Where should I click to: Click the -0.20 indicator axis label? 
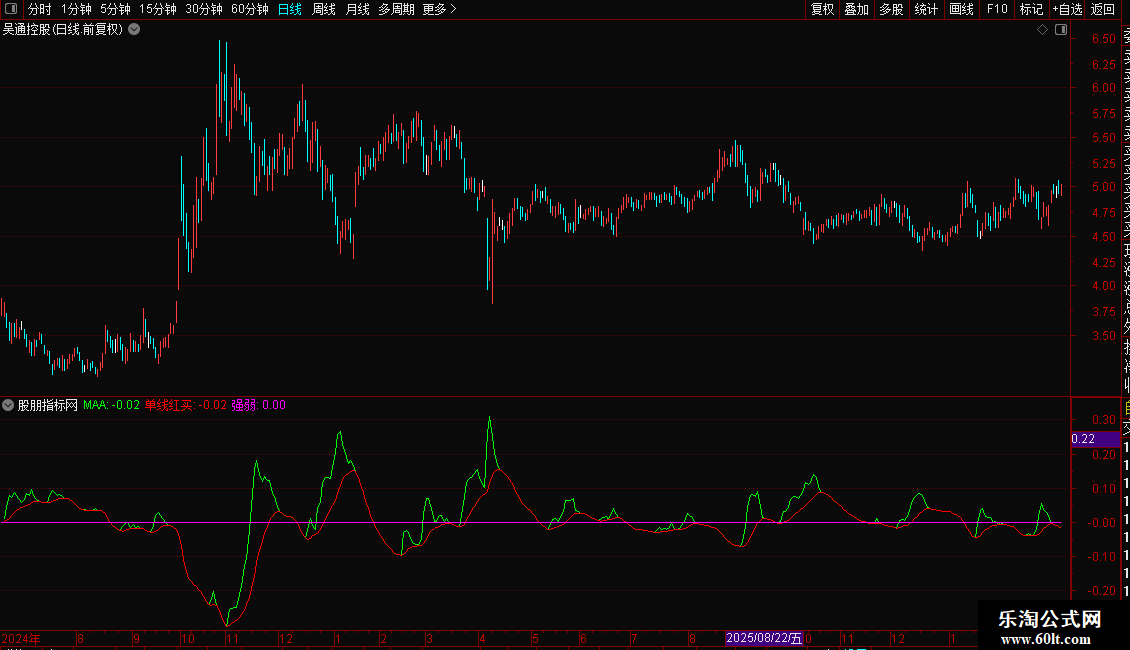coord(1101,590)
